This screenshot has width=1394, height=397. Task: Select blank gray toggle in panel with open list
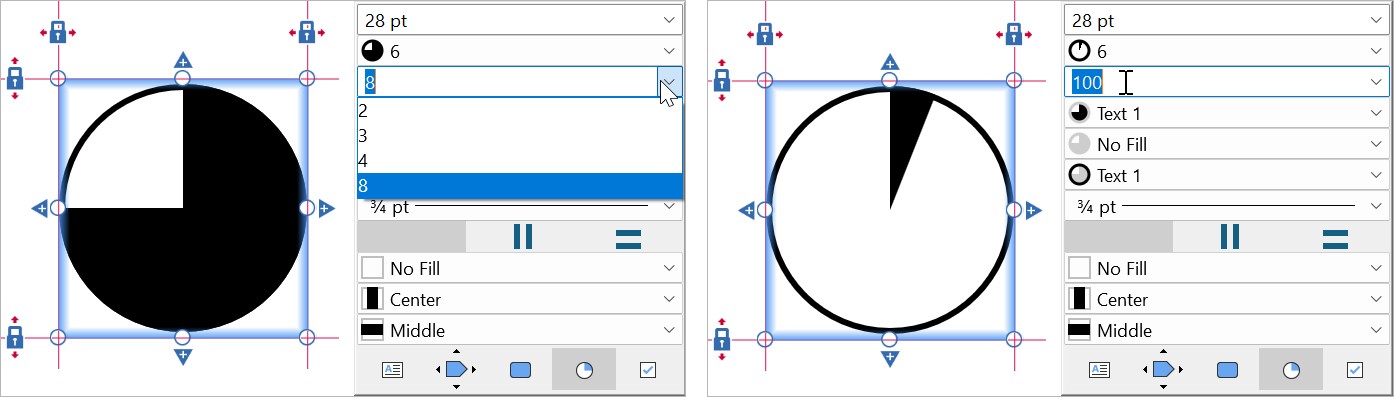[412, 237]
